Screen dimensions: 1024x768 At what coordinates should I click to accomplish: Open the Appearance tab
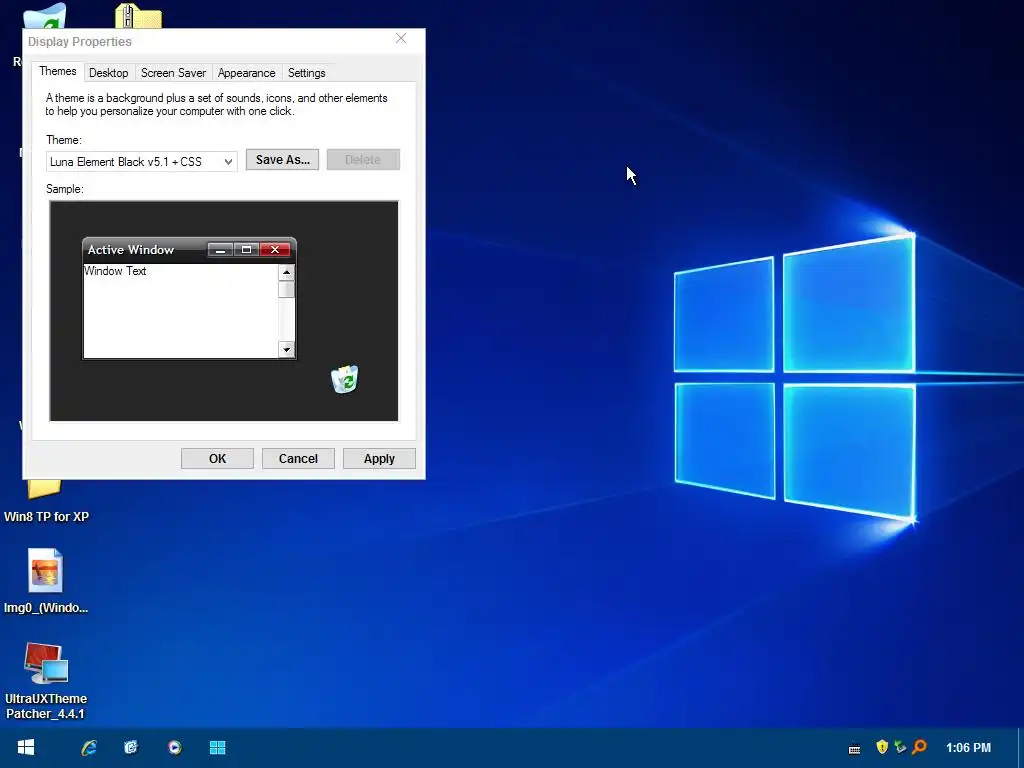(246, 72)
